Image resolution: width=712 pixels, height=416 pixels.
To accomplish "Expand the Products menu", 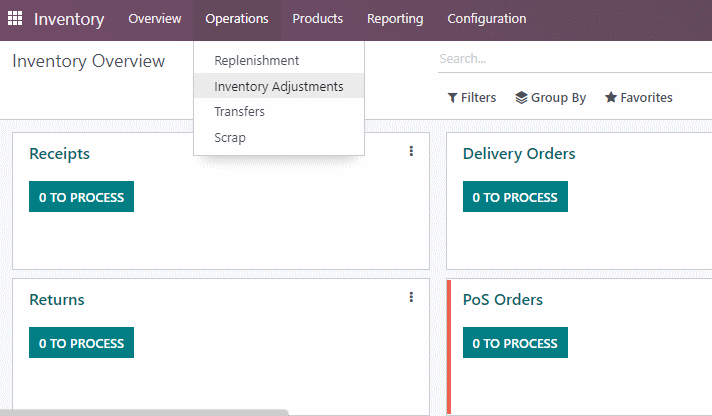I will pos(317,19).
